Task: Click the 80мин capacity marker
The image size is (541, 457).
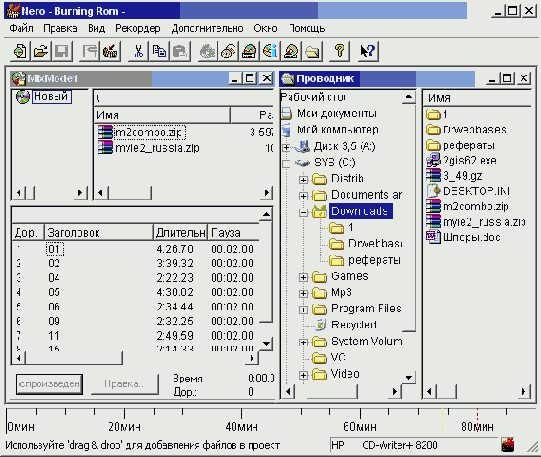Action: tap(477, 427)
